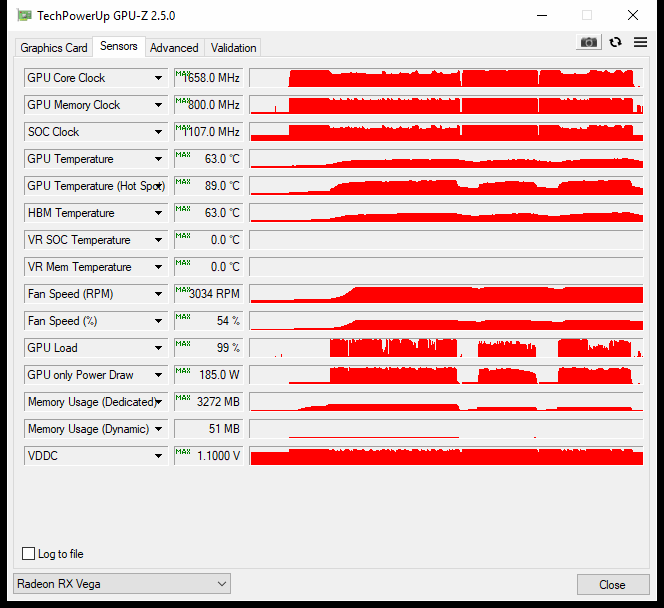Open the VR Mem Temperature dropdown
Screen dimensions: 664x608
point(158,267)
